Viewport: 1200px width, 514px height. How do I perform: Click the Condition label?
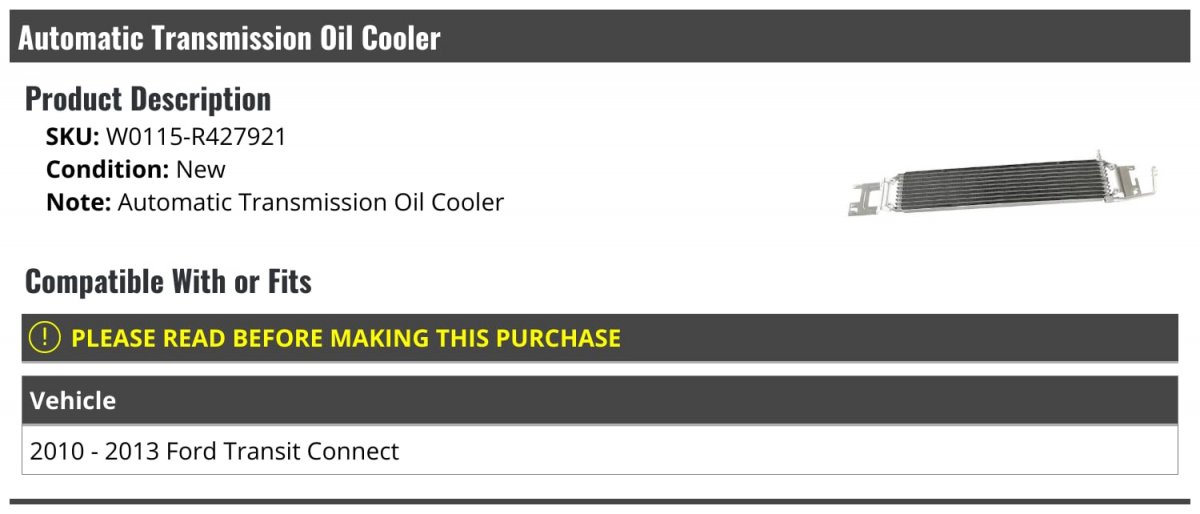(108, 169)
